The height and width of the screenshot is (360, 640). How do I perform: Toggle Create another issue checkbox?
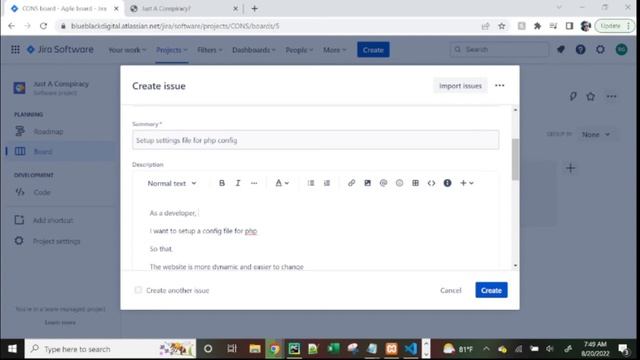(138, 290)
